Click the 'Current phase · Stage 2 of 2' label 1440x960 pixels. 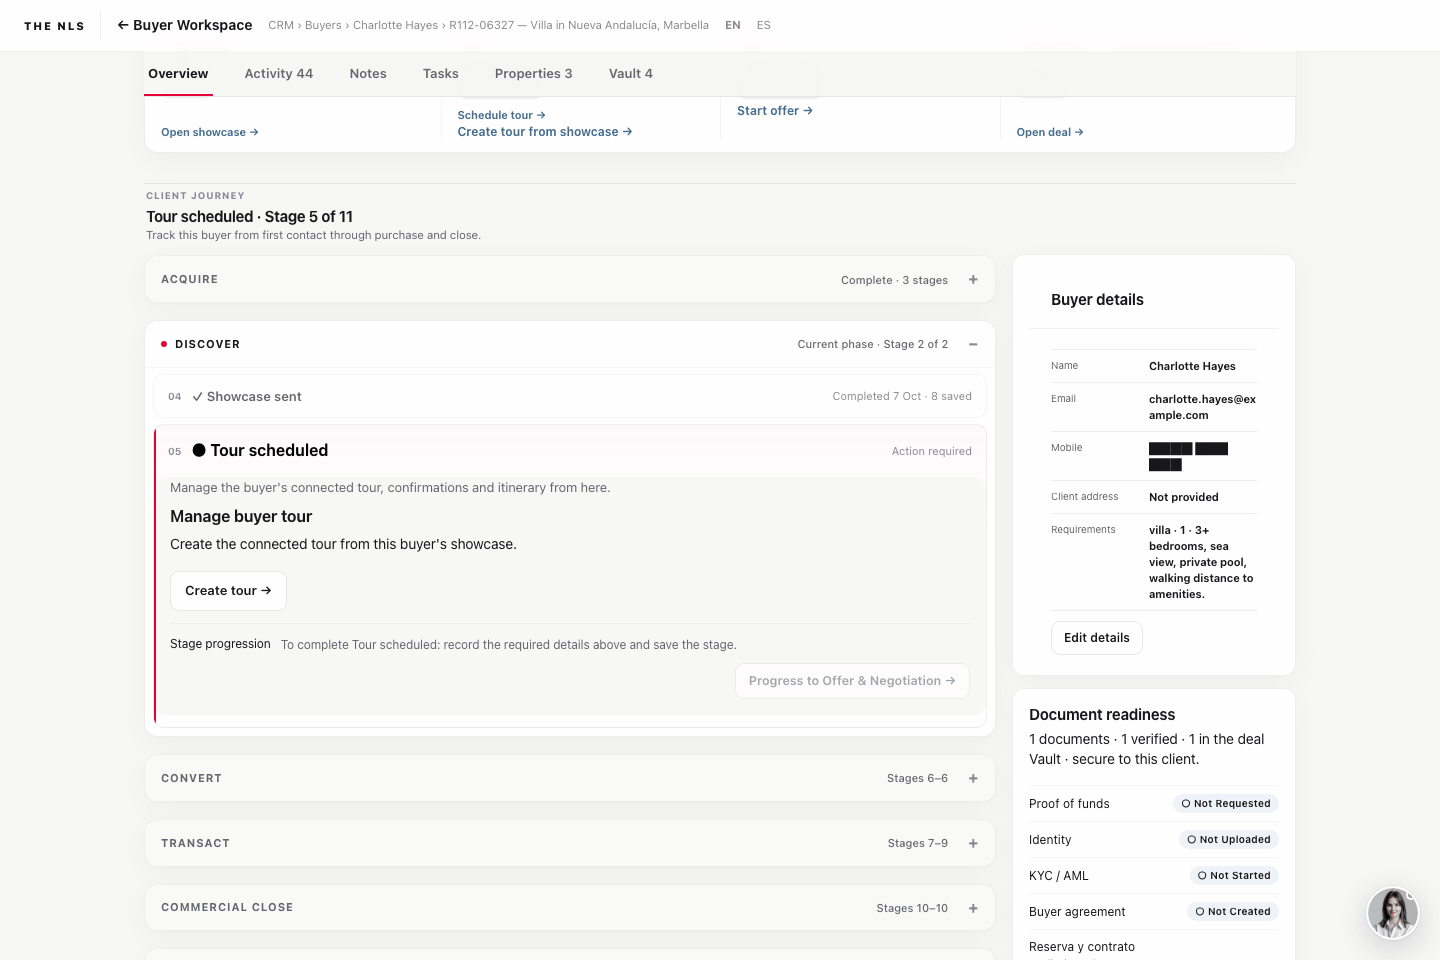tap(873, 344)
